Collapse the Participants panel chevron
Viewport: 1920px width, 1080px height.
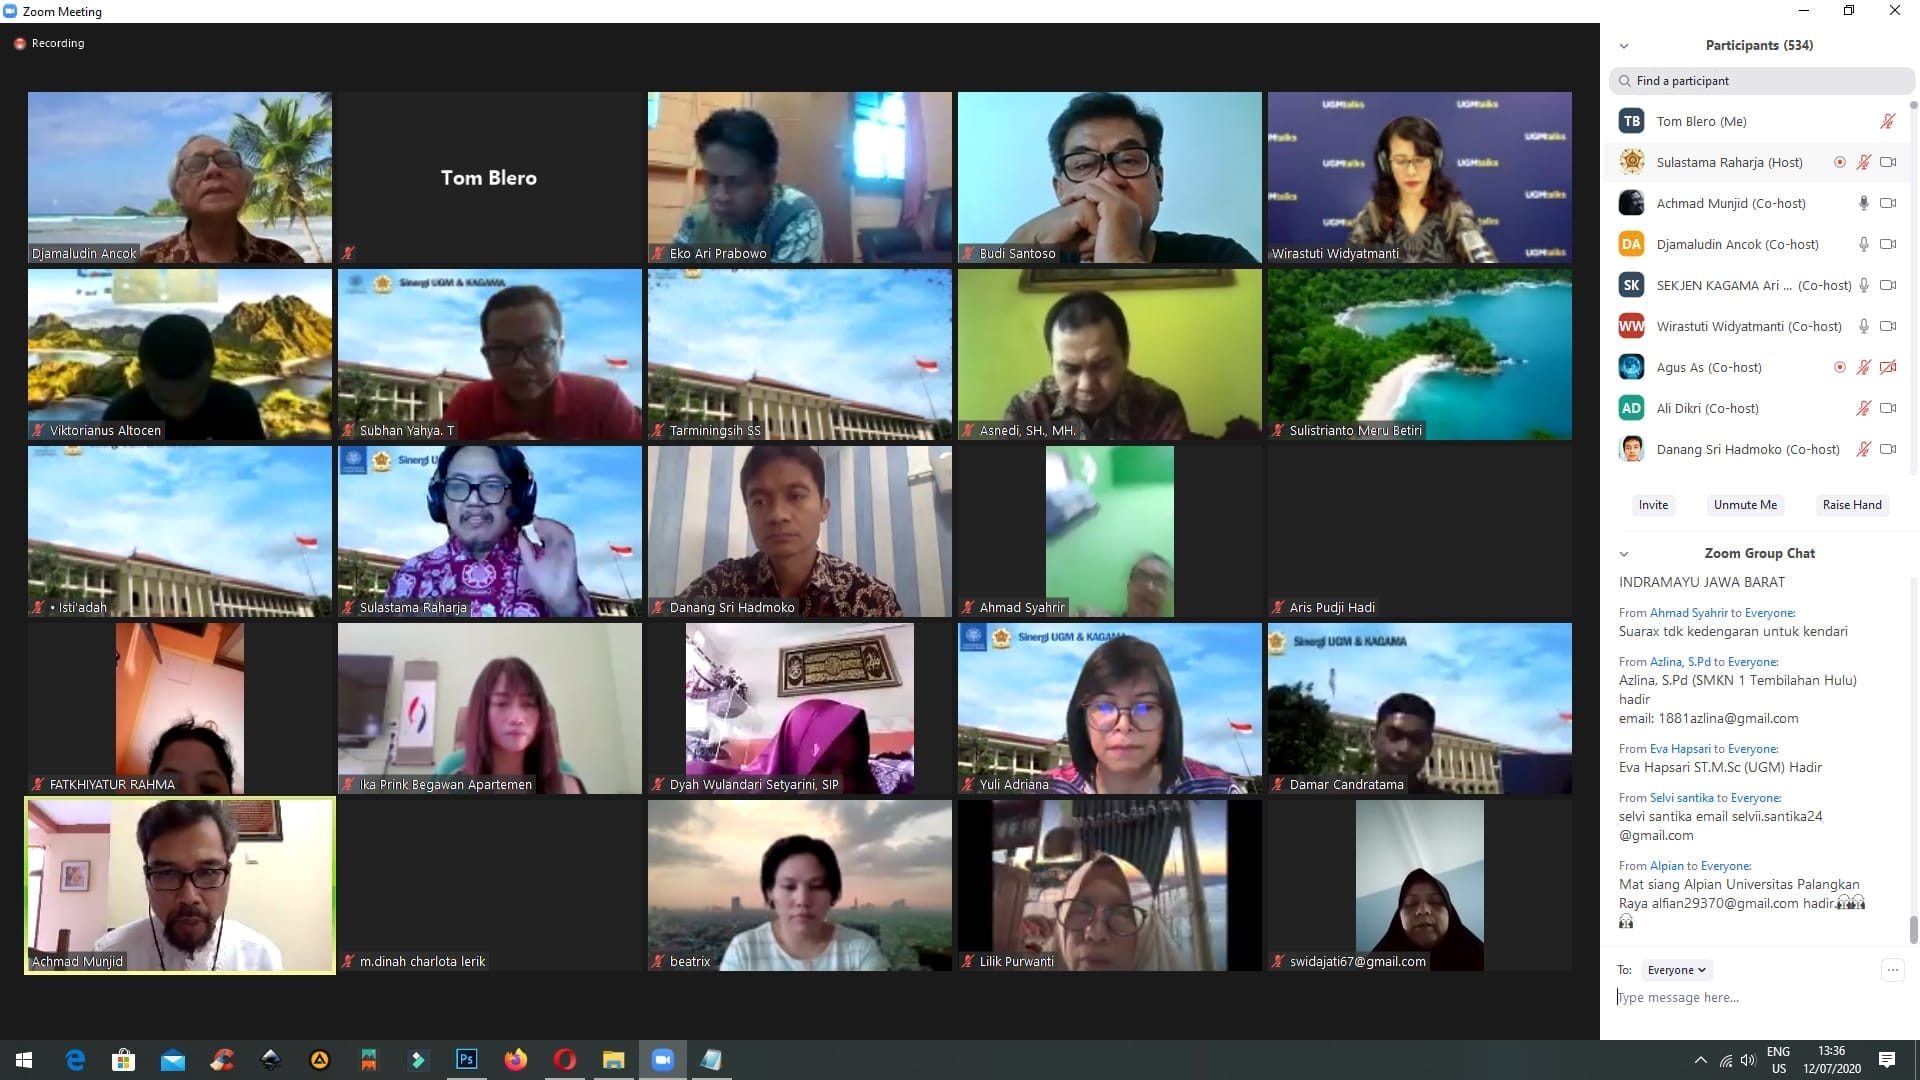pyautogui.click(x=1624, y=46)
